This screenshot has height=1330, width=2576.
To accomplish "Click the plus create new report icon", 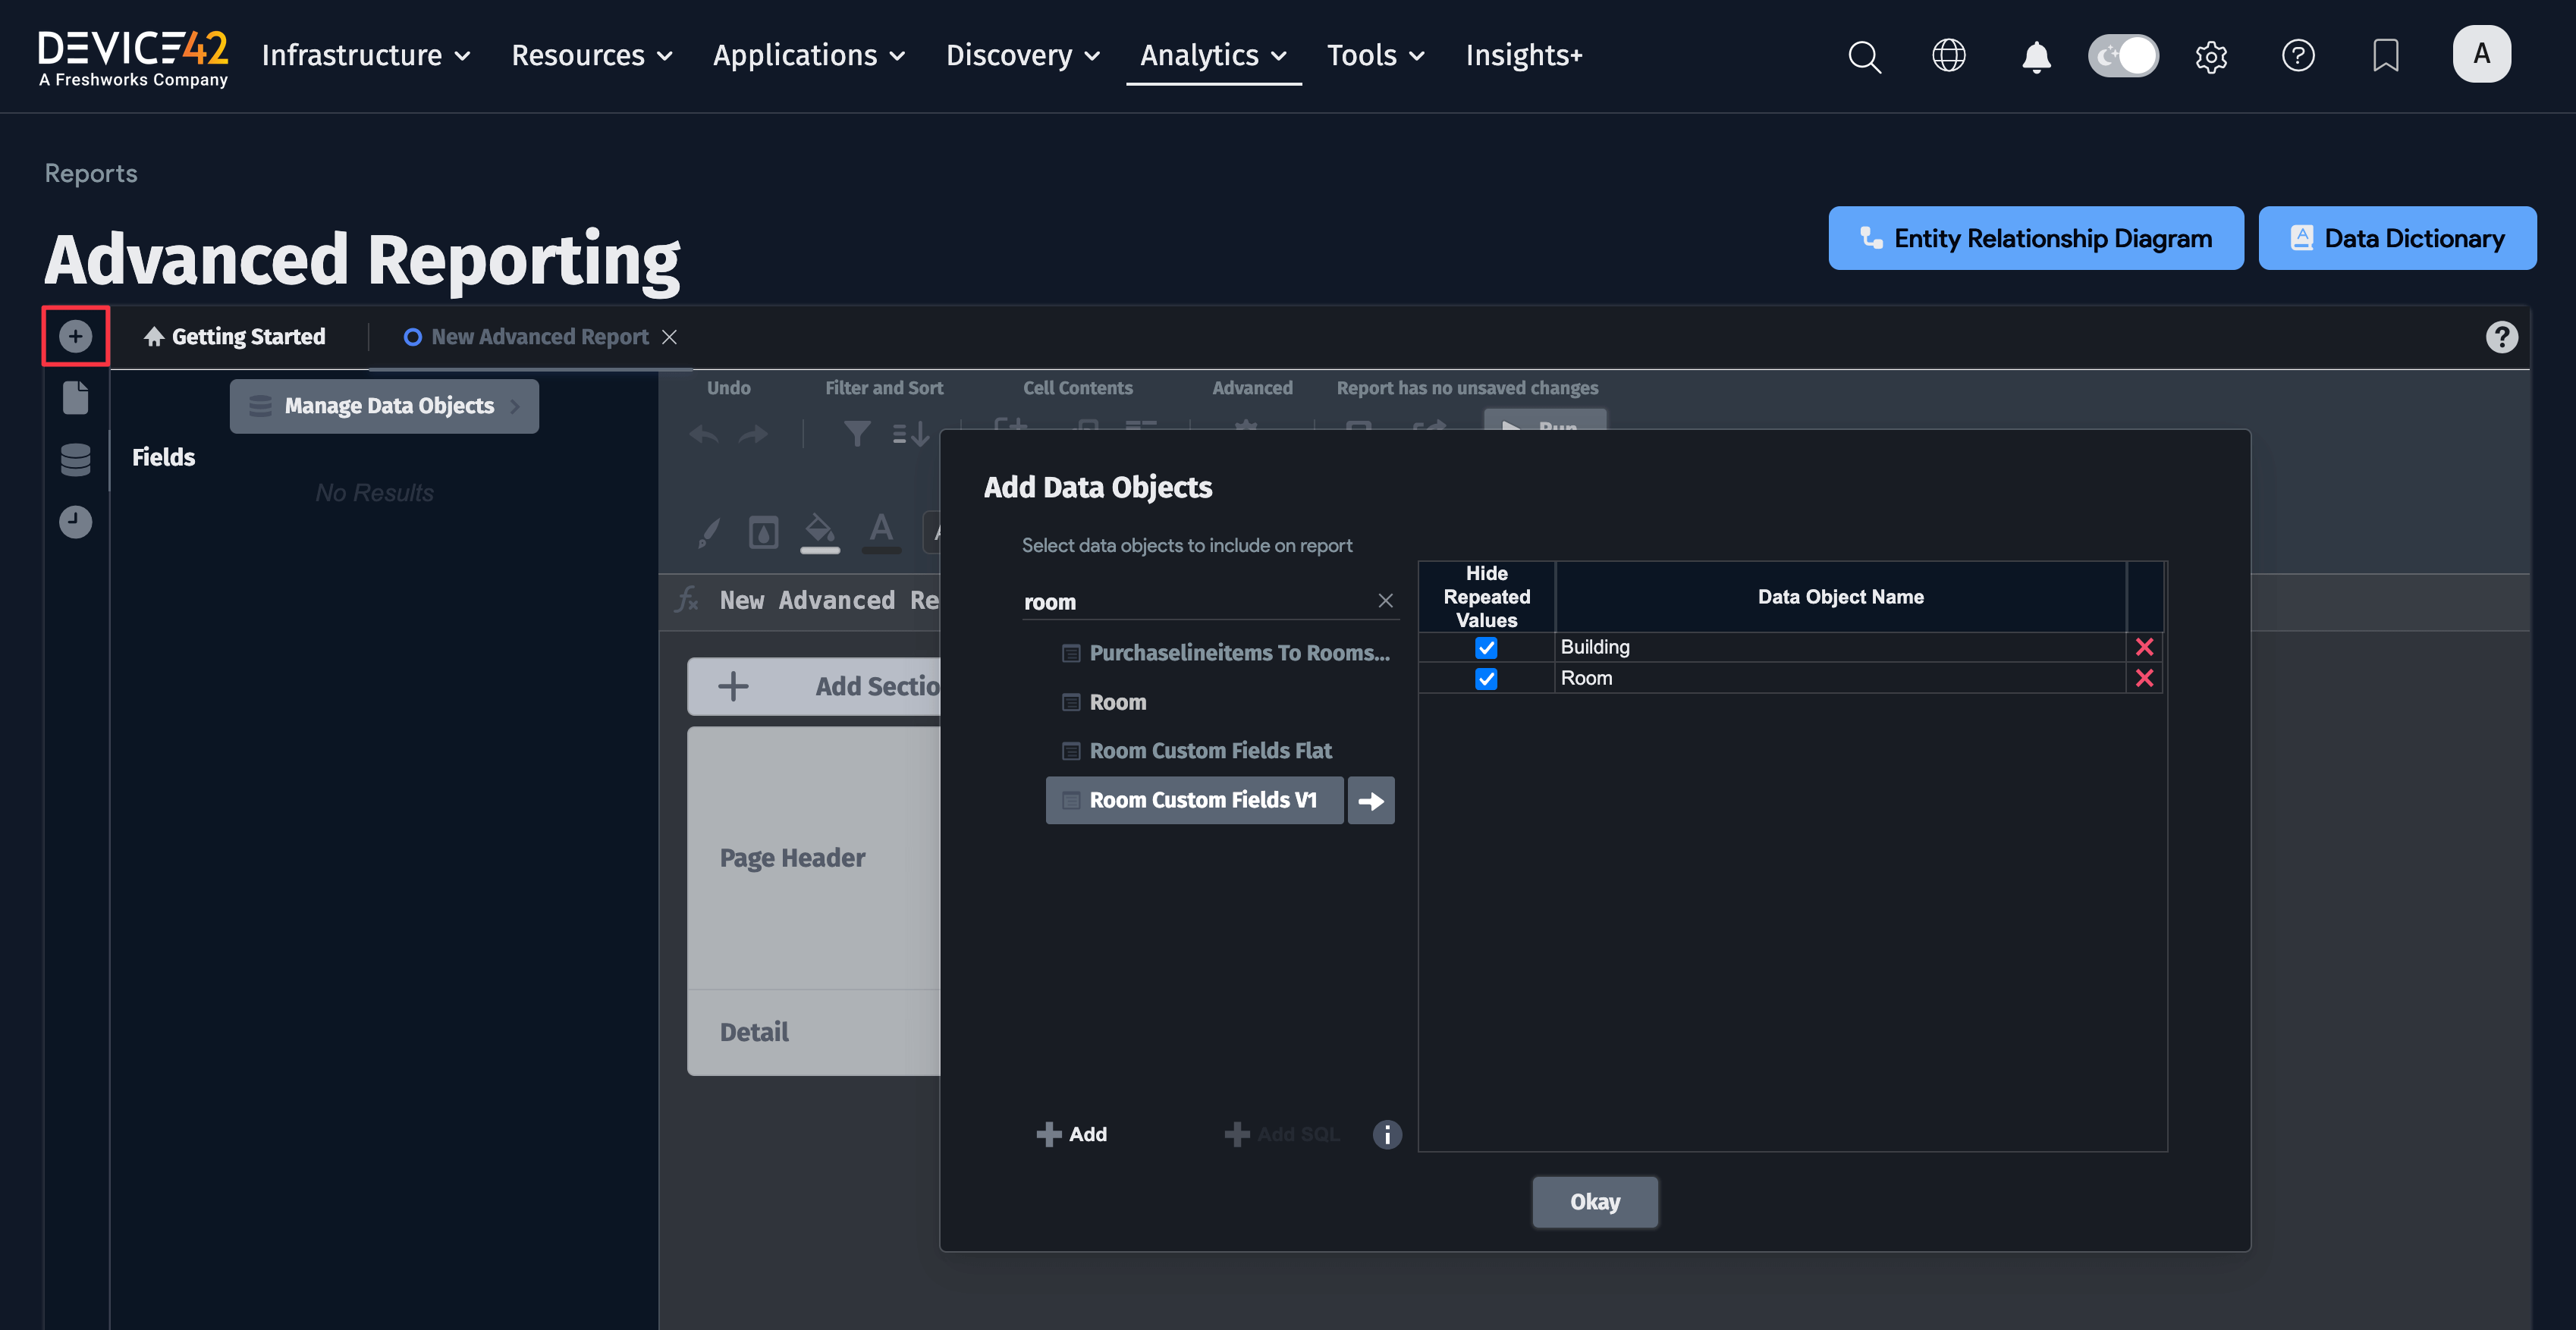I will pos(75,336).
